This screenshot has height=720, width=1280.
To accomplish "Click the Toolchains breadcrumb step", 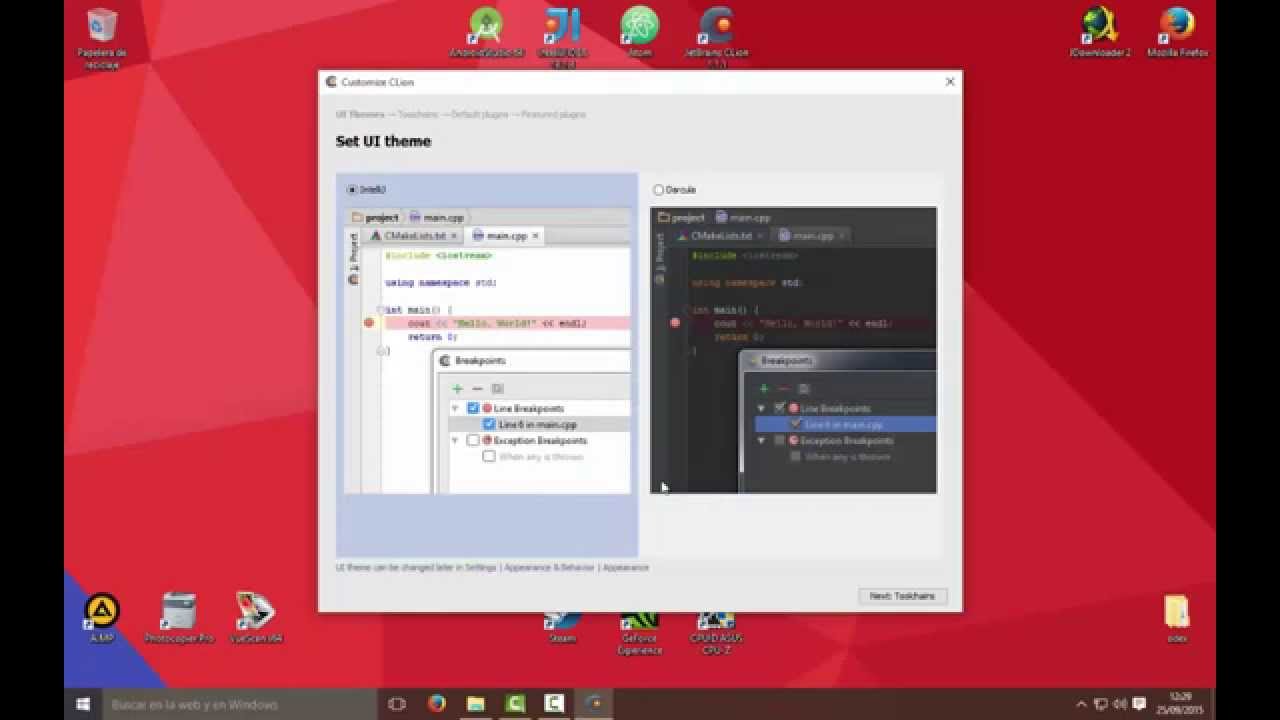I will 418,115.
